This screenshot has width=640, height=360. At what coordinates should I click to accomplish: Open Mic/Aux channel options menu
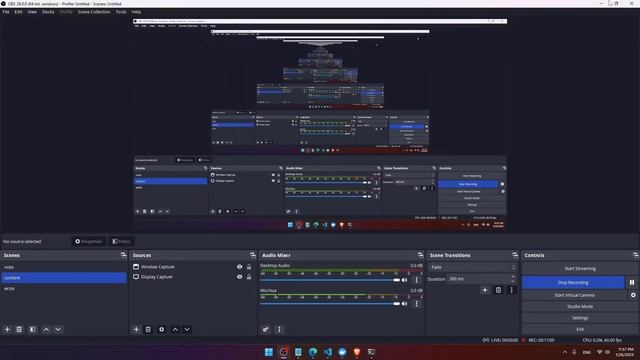click(416, 304)
